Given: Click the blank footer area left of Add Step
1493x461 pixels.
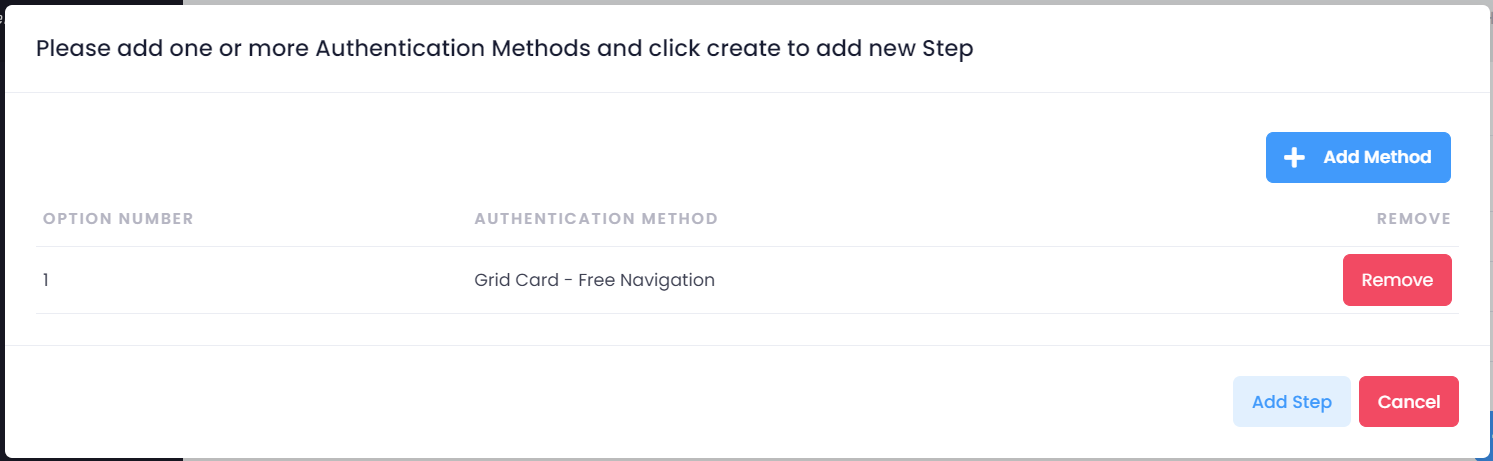Looking at the screenshot, I should tap(600, 402).
